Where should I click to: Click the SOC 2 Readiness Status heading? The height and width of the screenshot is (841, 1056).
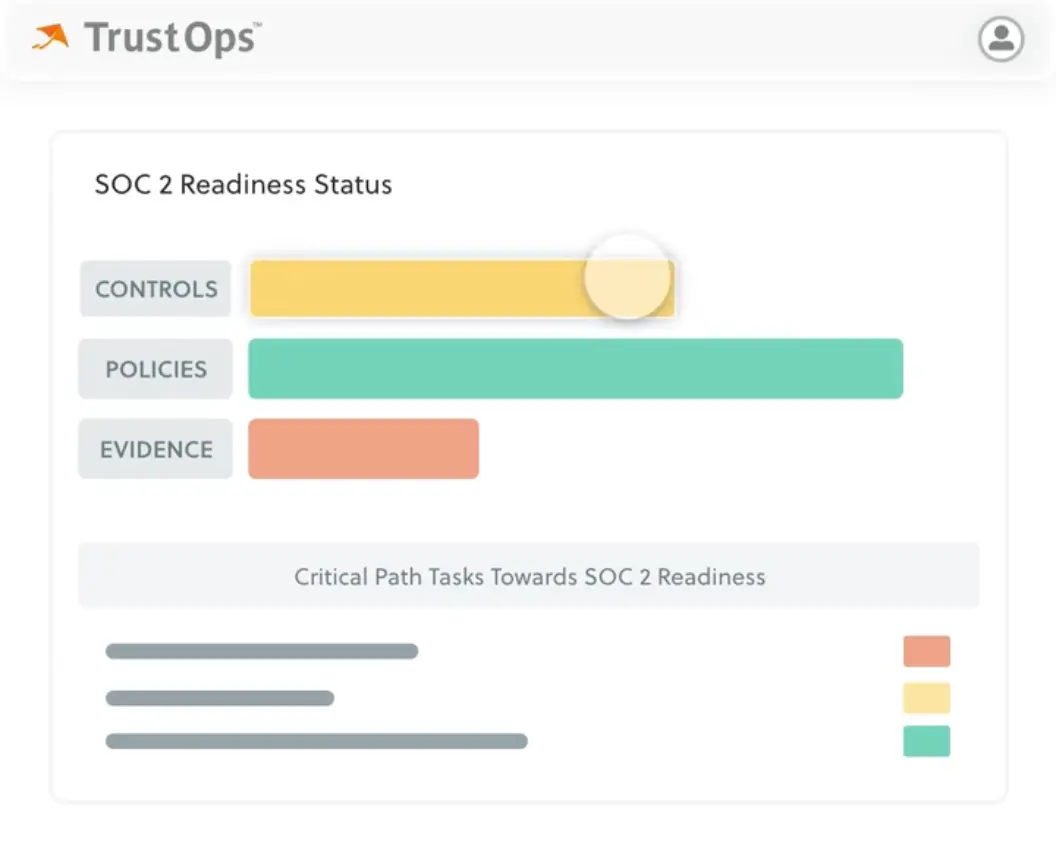tap(243, 184)
